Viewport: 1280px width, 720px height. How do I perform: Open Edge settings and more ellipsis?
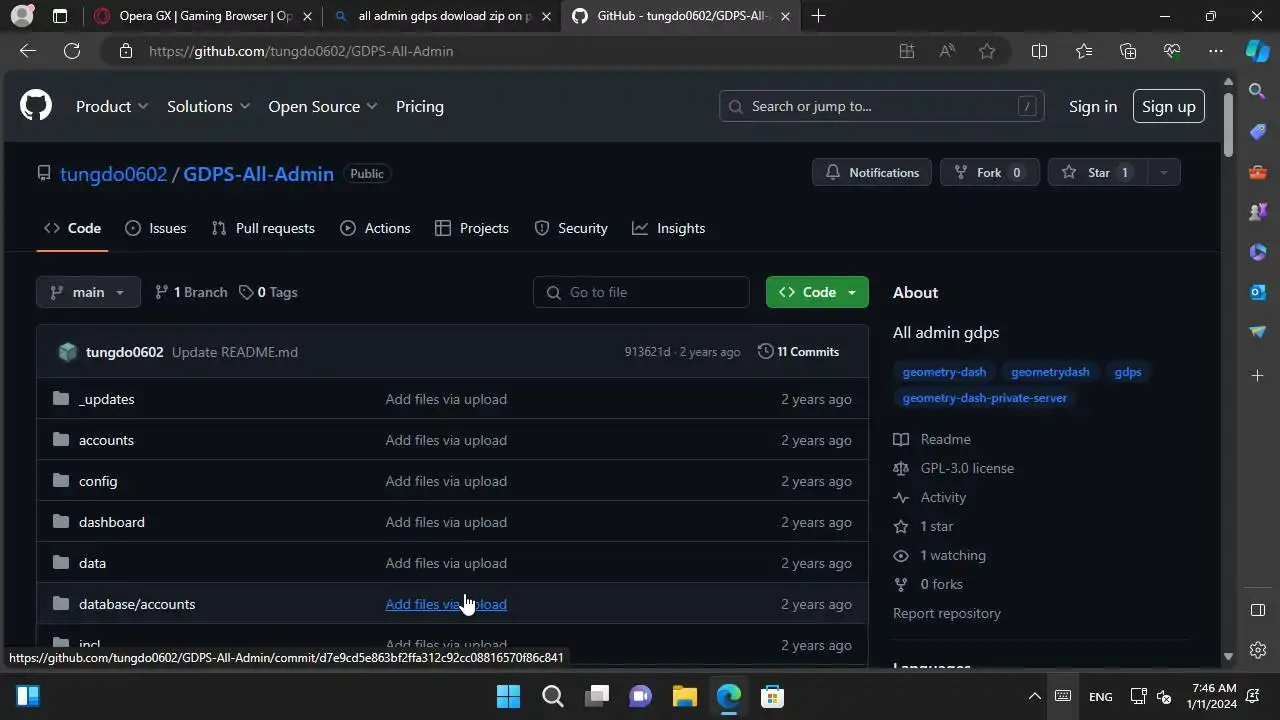point(1216,51)
